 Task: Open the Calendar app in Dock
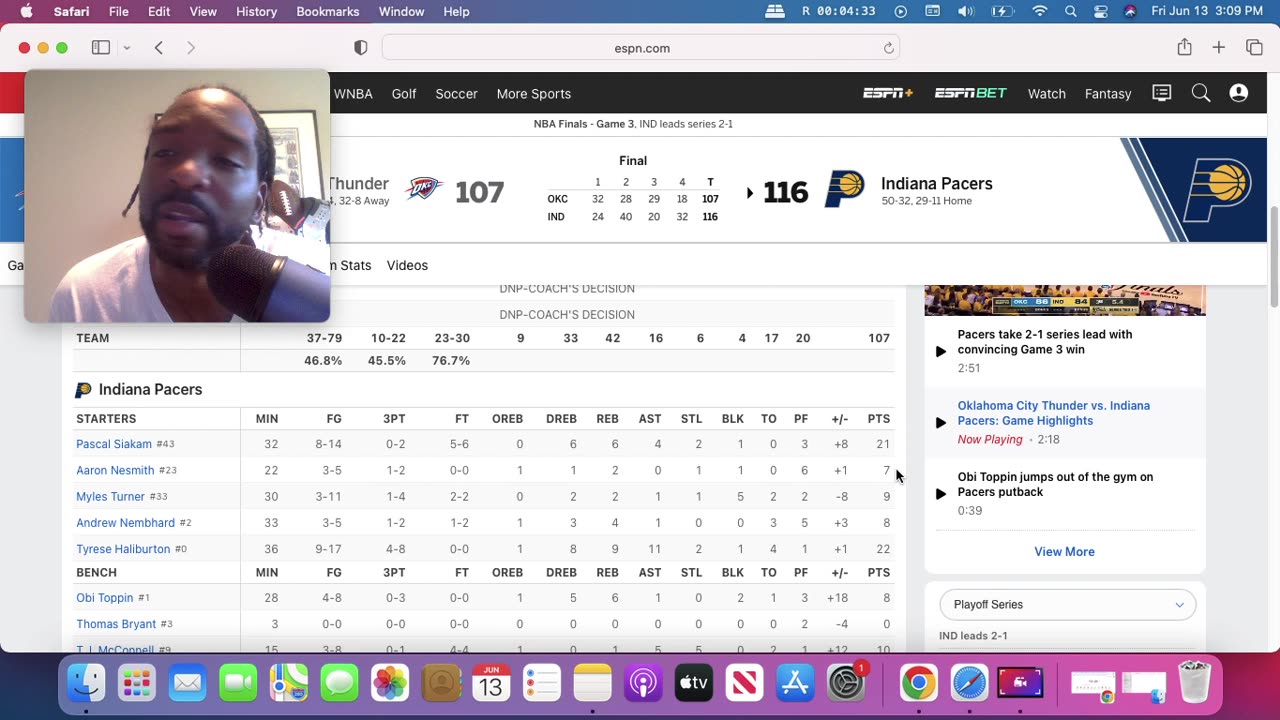[491, 683]
